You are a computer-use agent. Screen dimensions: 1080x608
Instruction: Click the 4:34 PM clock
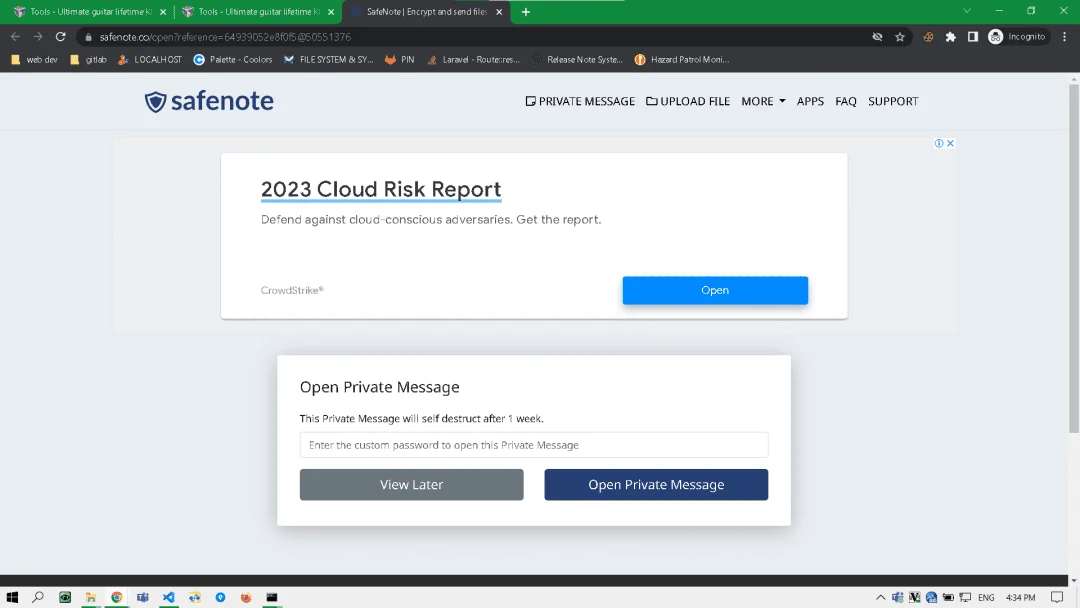point(1021,598)
